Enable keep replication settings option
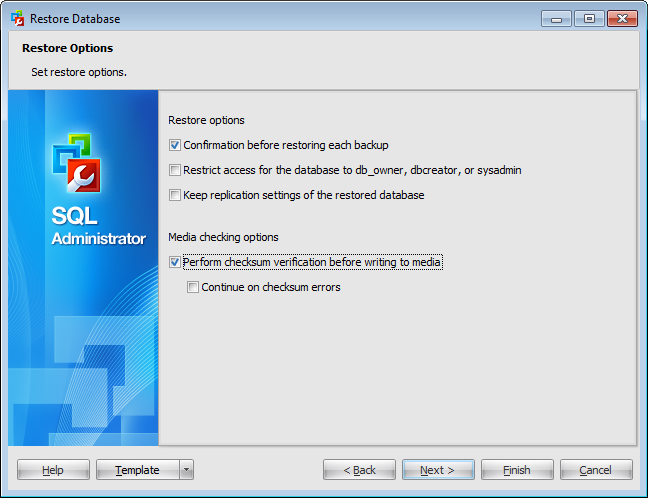The image size is (648, 498). point(175,195)
